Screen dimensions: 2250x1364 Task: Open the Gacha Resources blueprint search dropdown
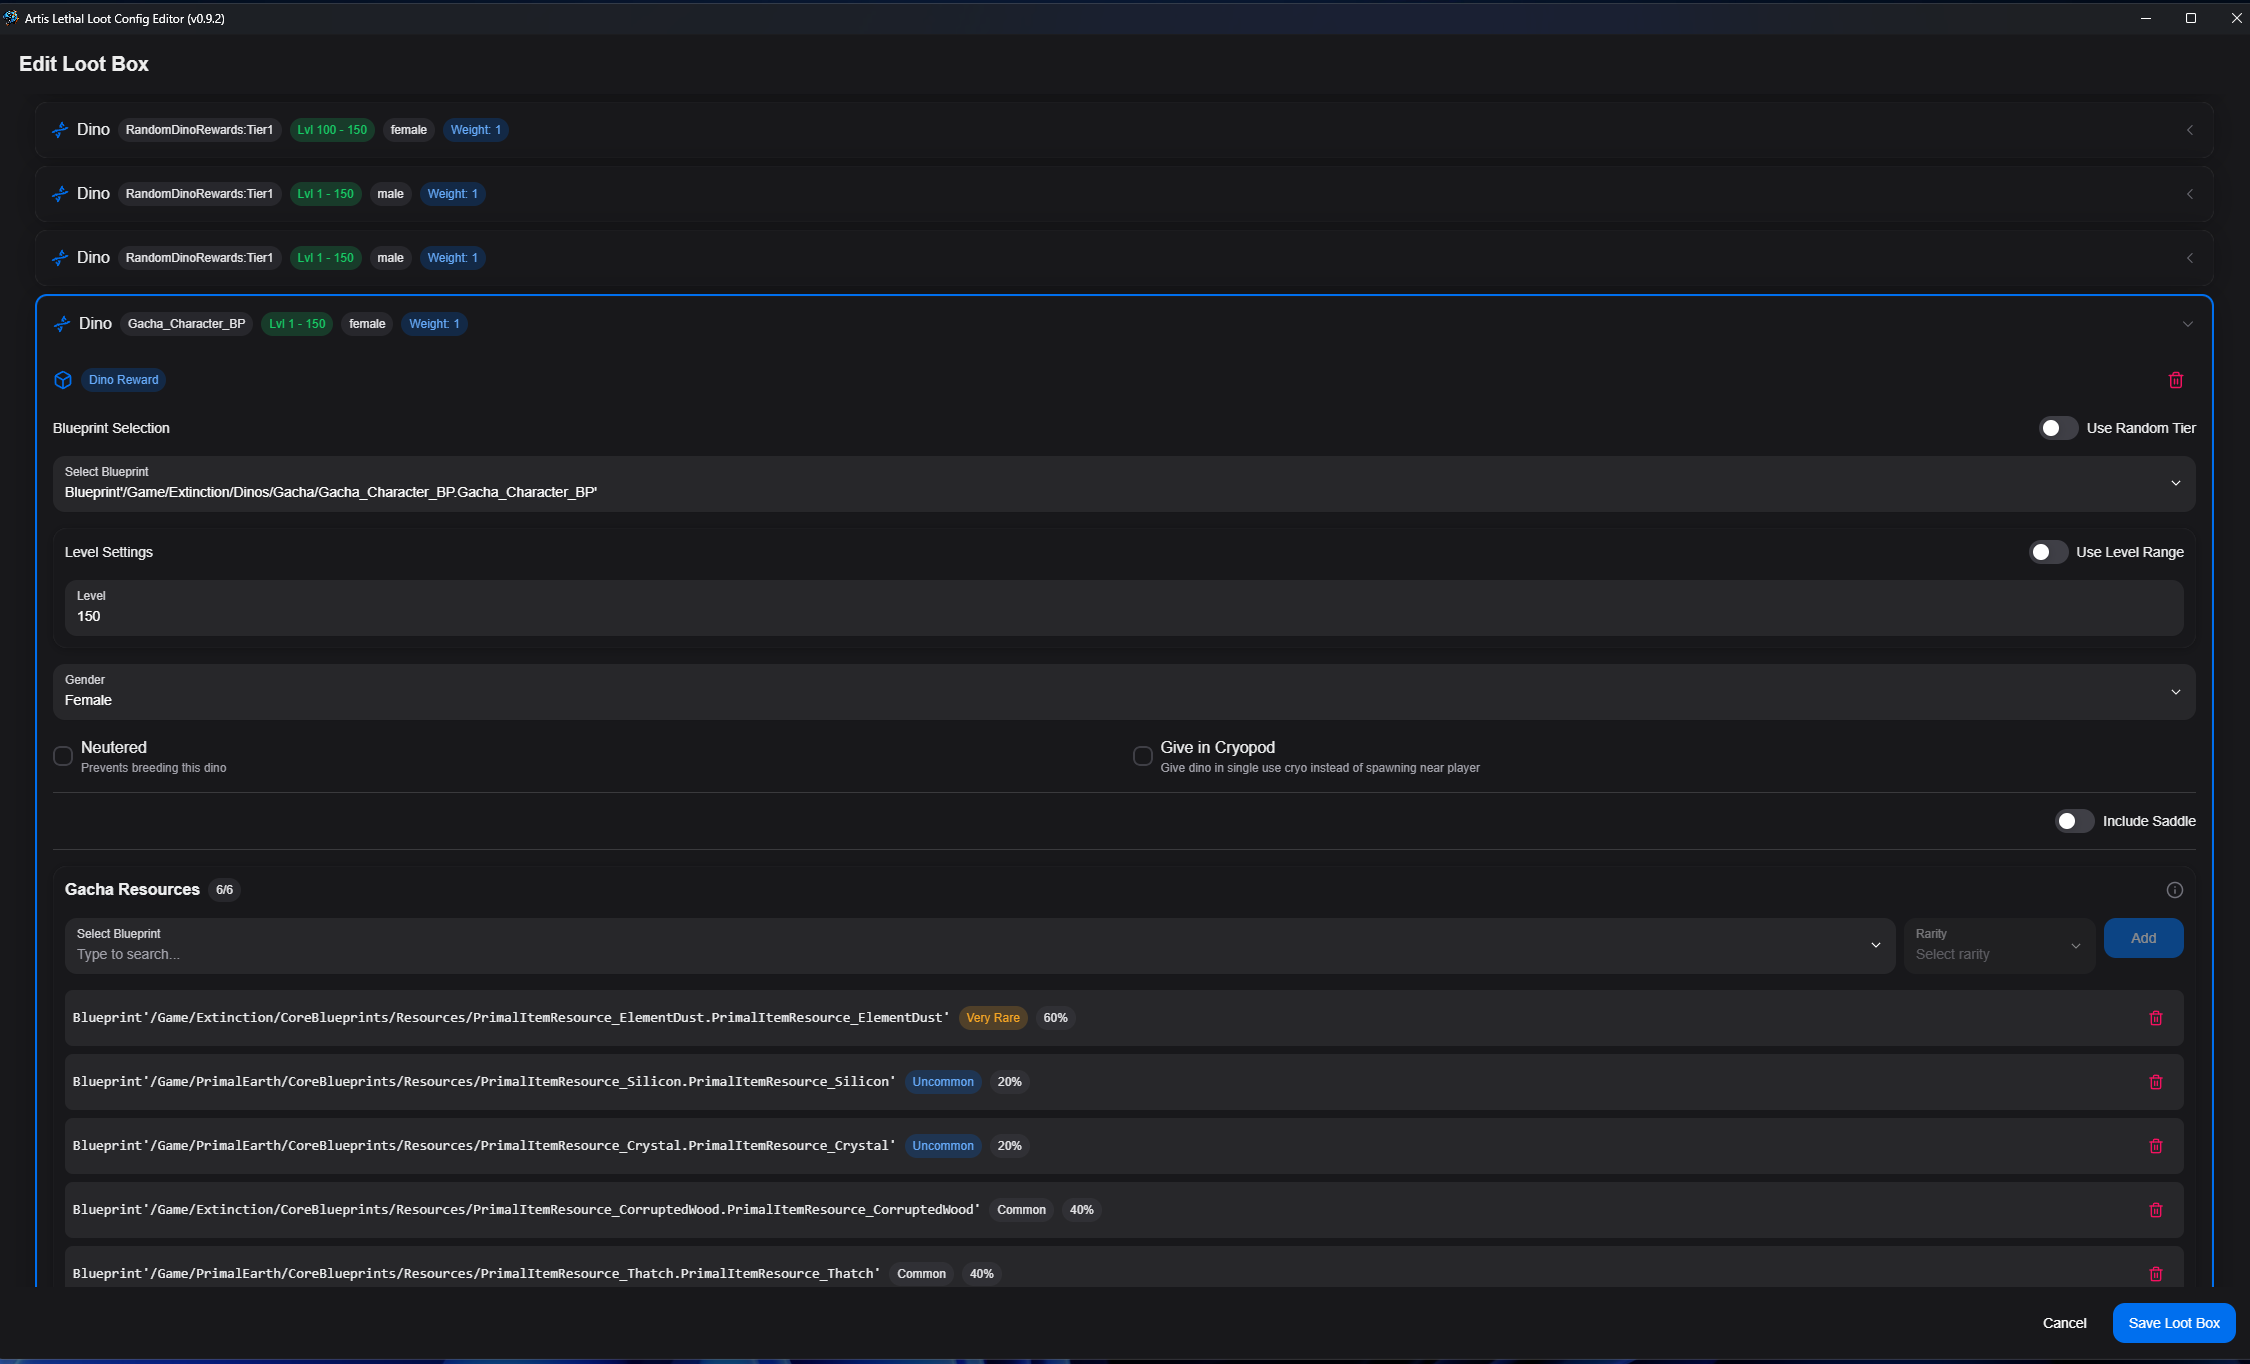point(980,946)
